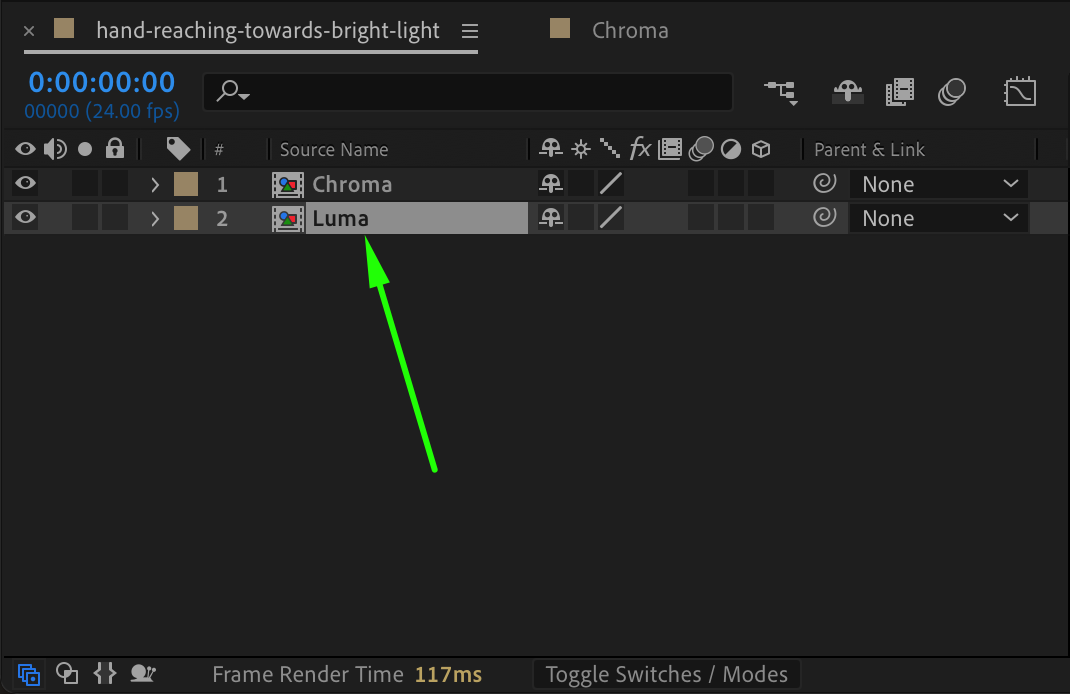
Task: Click the Luma layer label color swatch
Action: tap(186, 218)
